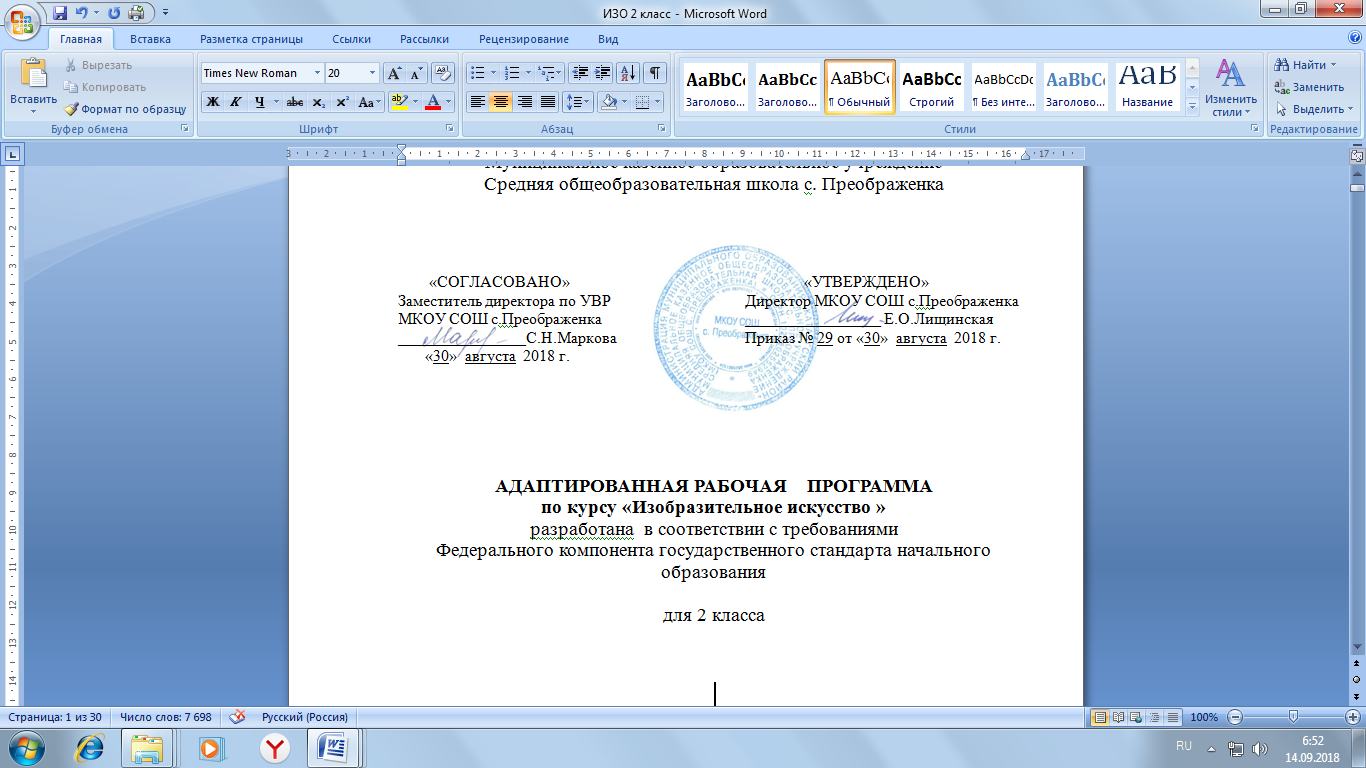Open Yandex browser from taskbar

[x=275, y=748]
